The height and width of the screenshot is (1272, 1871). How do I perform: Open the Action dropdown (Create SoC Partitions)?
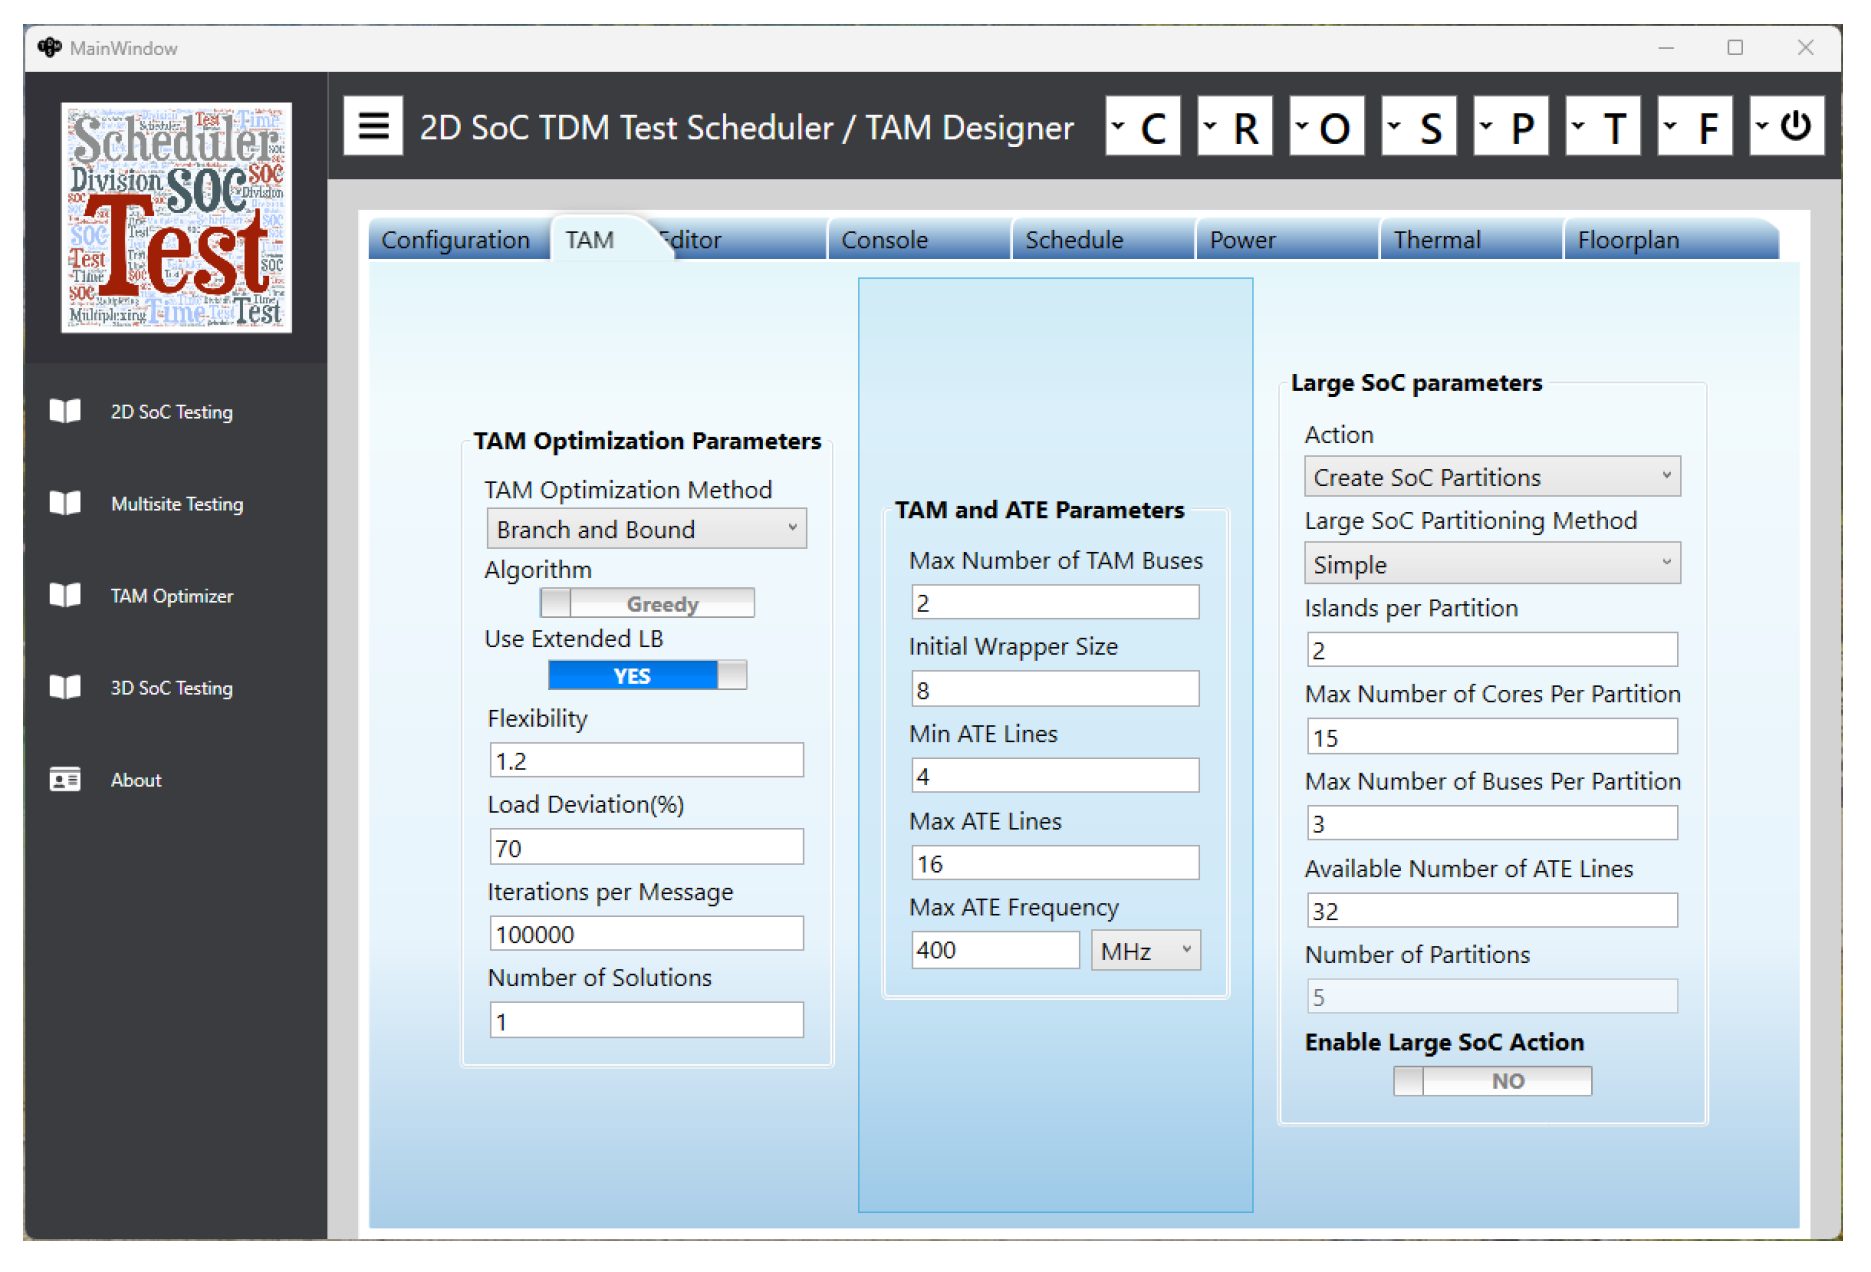coord(1492,477)
